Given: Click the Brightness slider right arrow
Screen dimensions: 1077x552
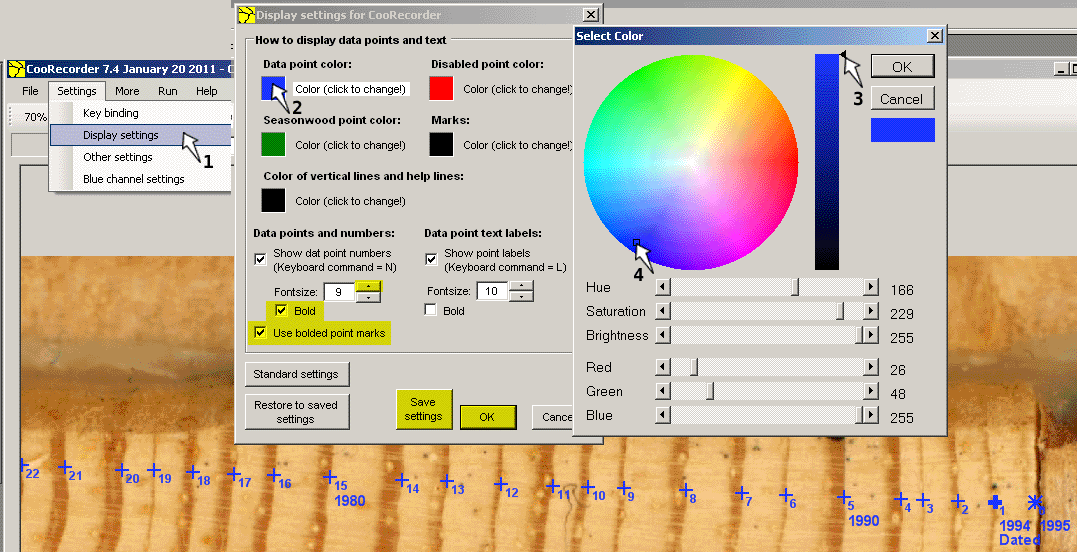Looking at the screenshot, I should (871, 335).
